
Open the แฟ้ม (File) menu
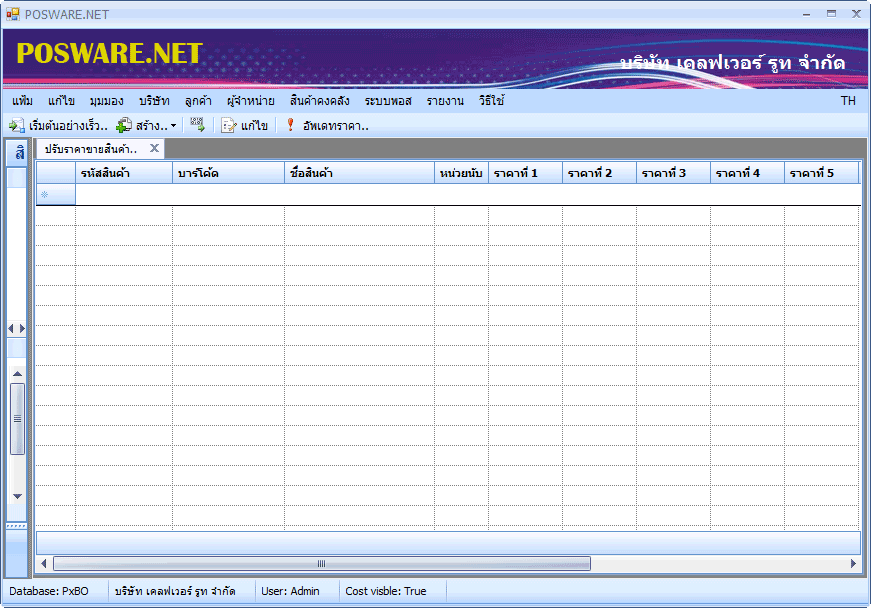coord(23,101)
